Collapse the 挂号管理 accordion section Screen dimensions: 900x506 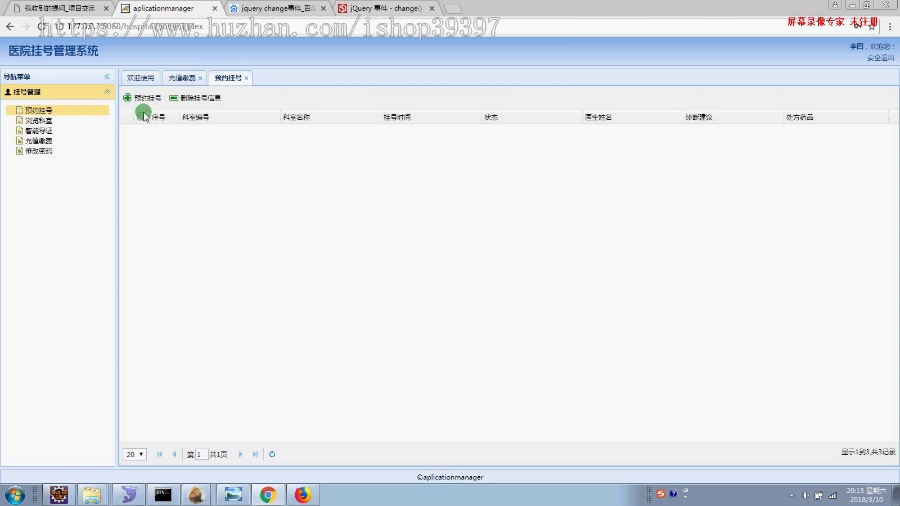[x=107, y=92]
